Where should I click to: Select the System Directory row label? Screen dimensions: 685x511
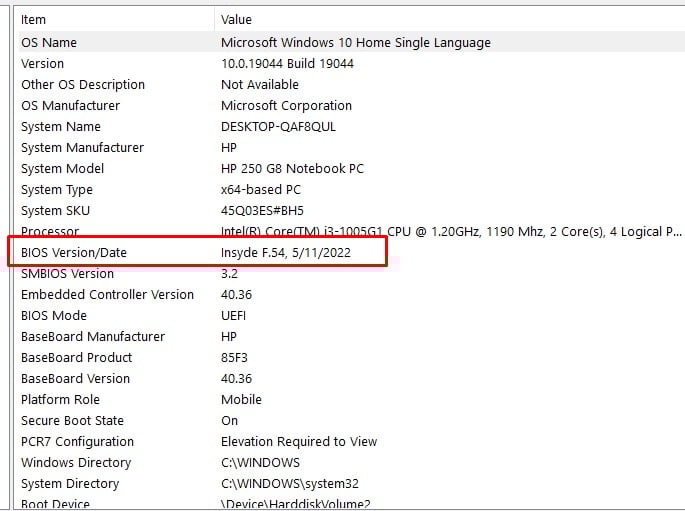point(70,483)
